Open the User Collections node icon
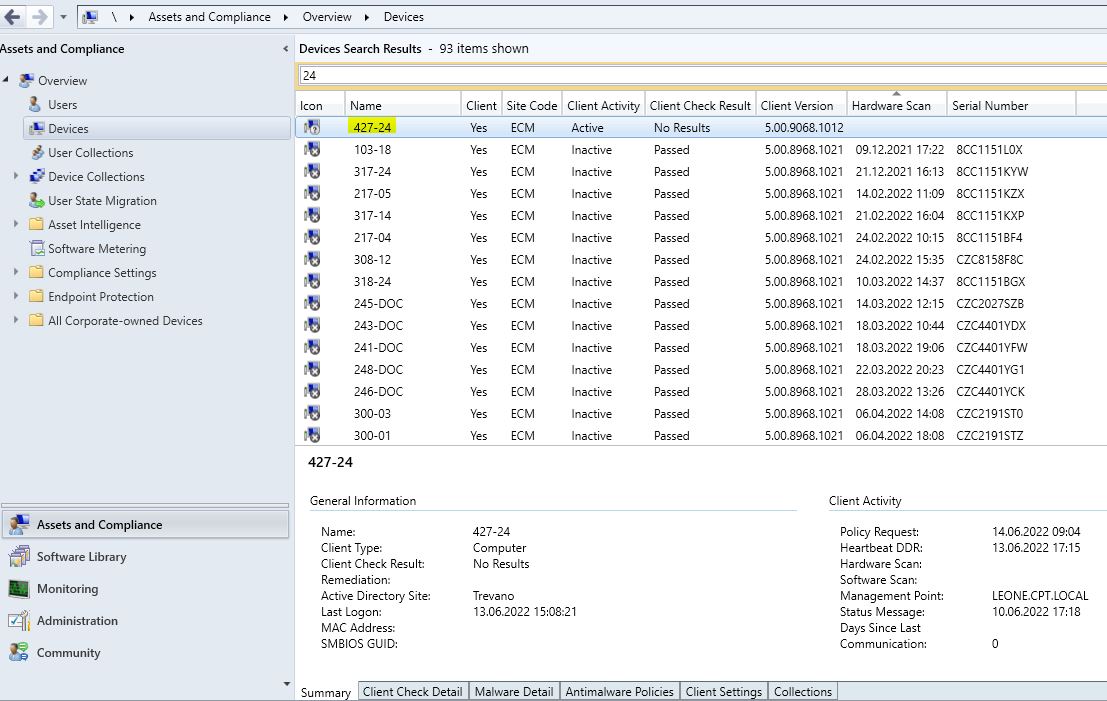 pos(37,152)
